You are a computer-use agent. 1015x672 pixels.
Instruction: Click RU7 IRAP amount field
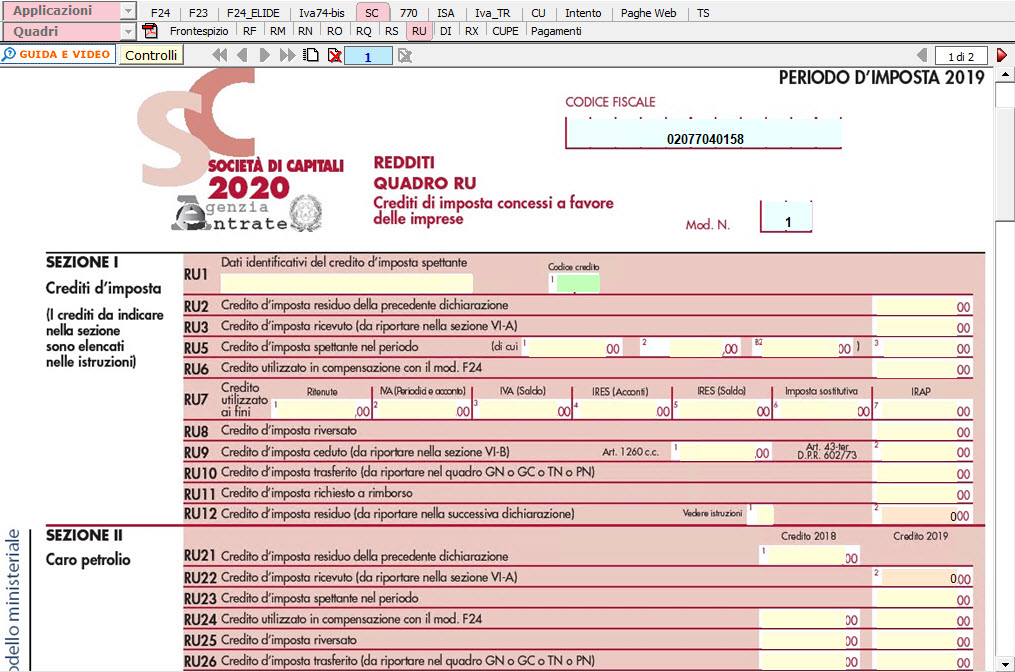tap(926, 410)
